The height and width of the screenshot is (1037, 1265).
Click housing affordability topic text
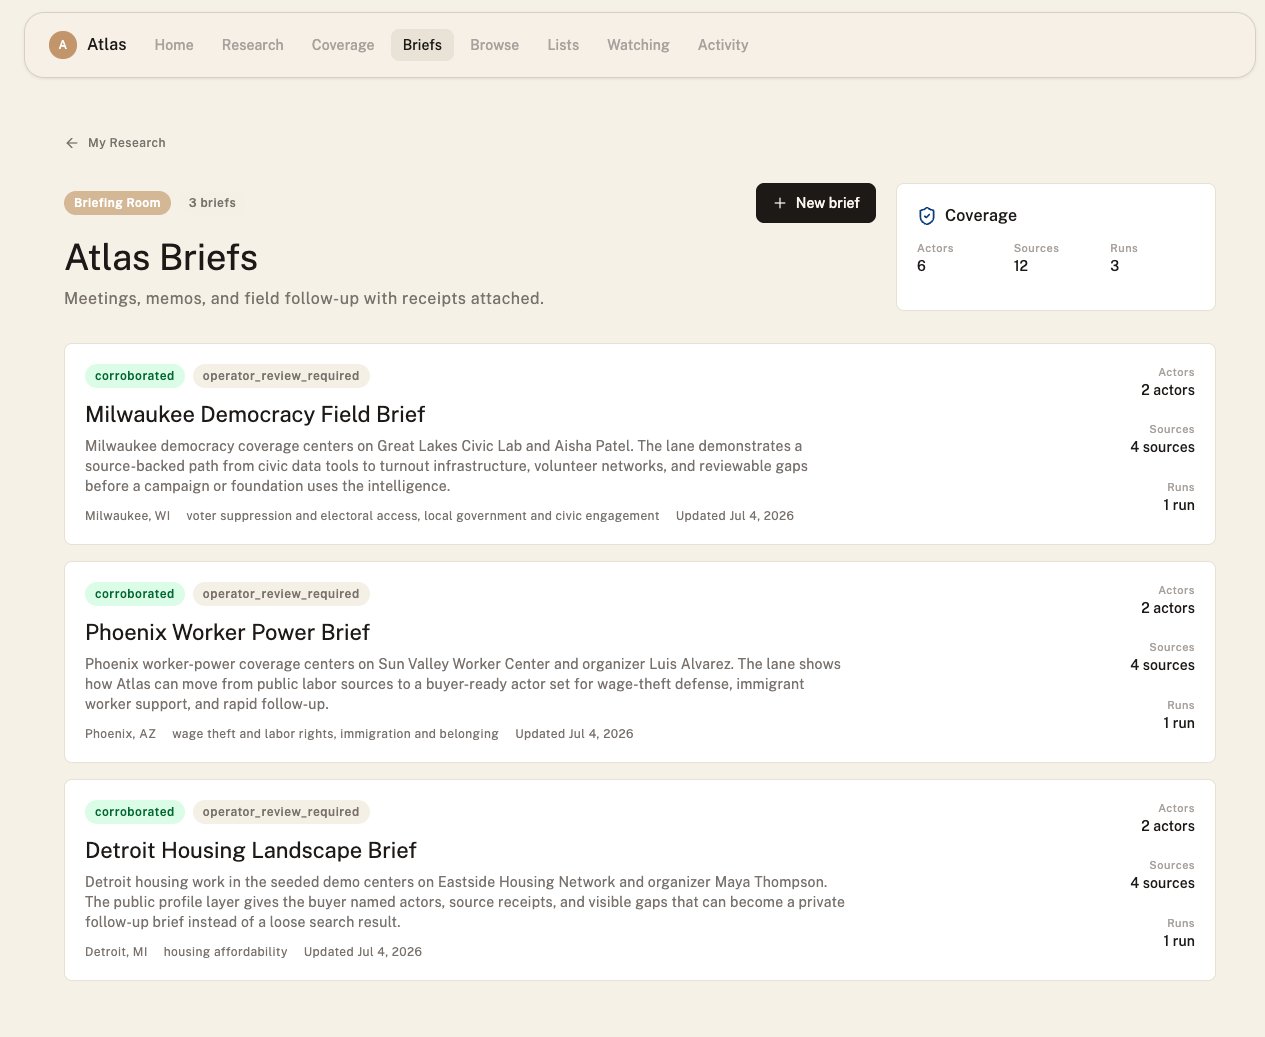point(225,952)
